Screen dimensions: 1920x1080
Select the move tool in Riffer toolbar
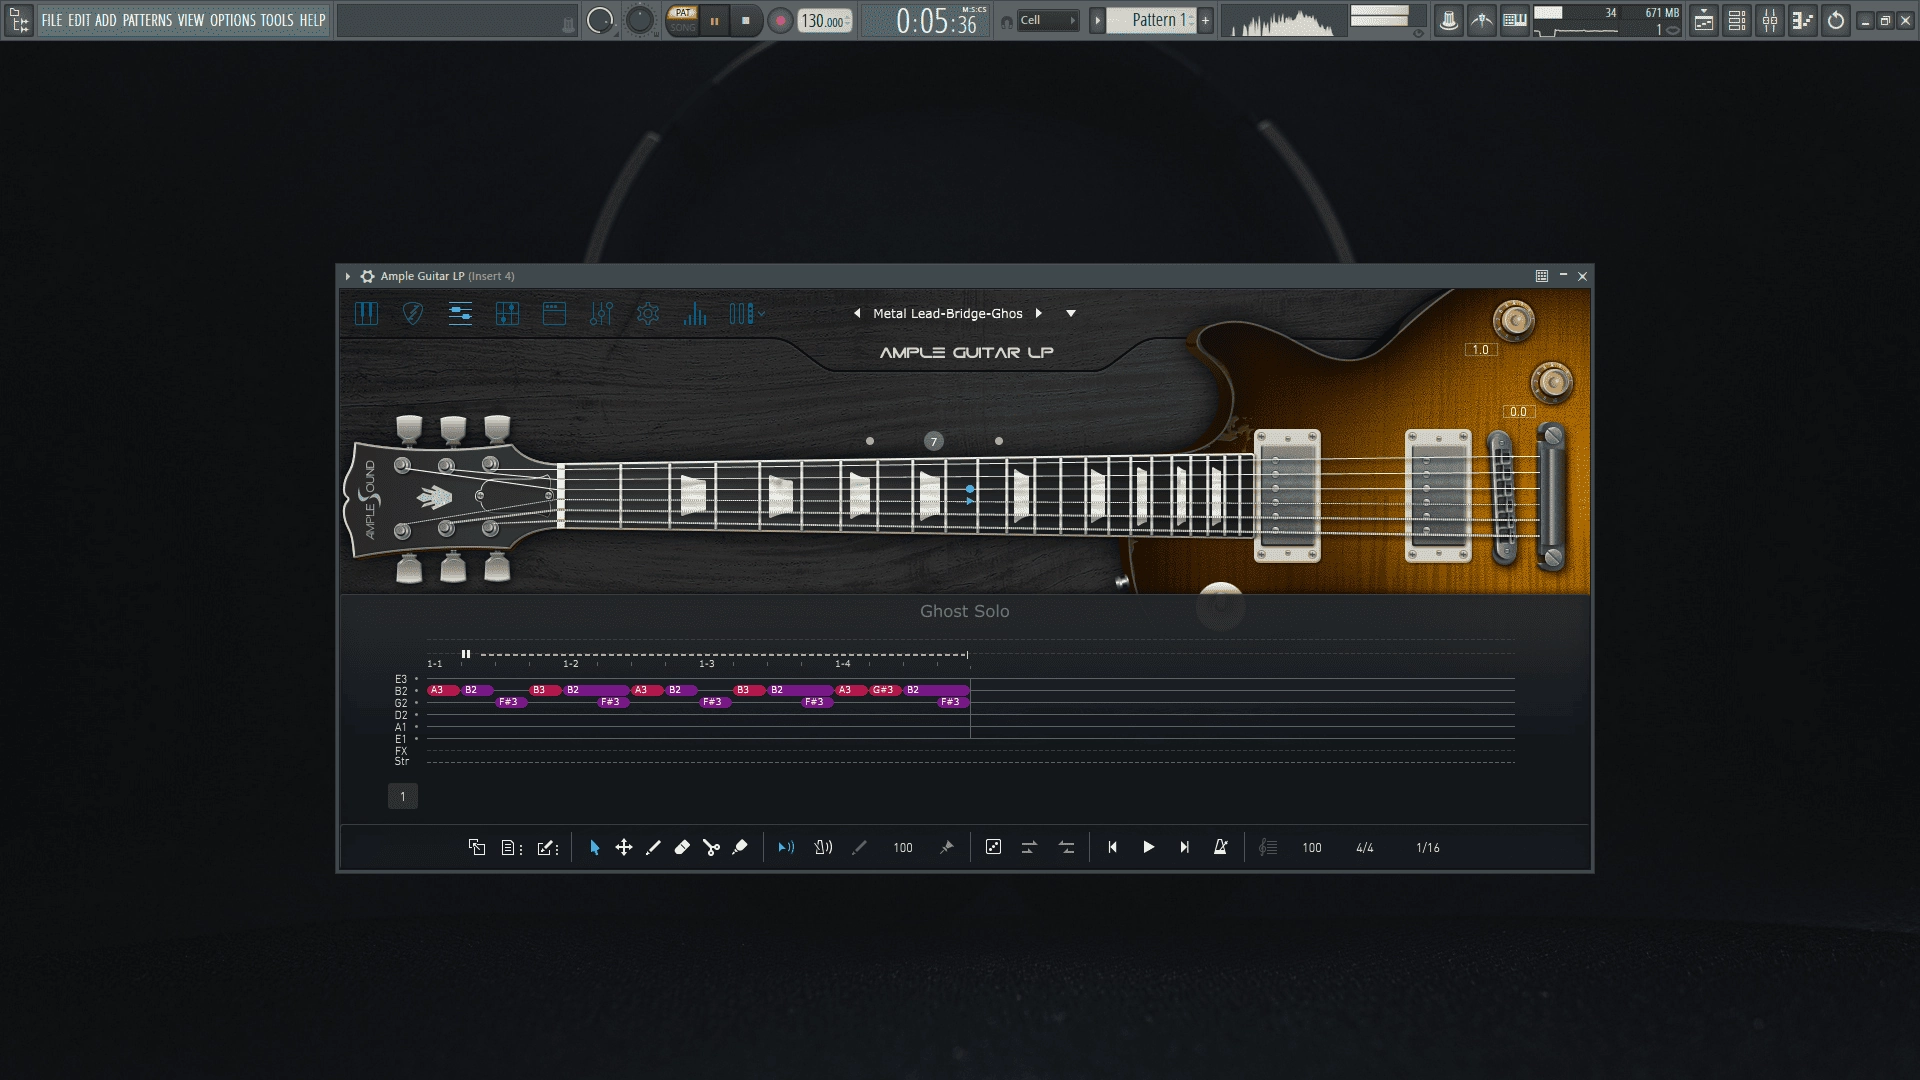(624, 848)
